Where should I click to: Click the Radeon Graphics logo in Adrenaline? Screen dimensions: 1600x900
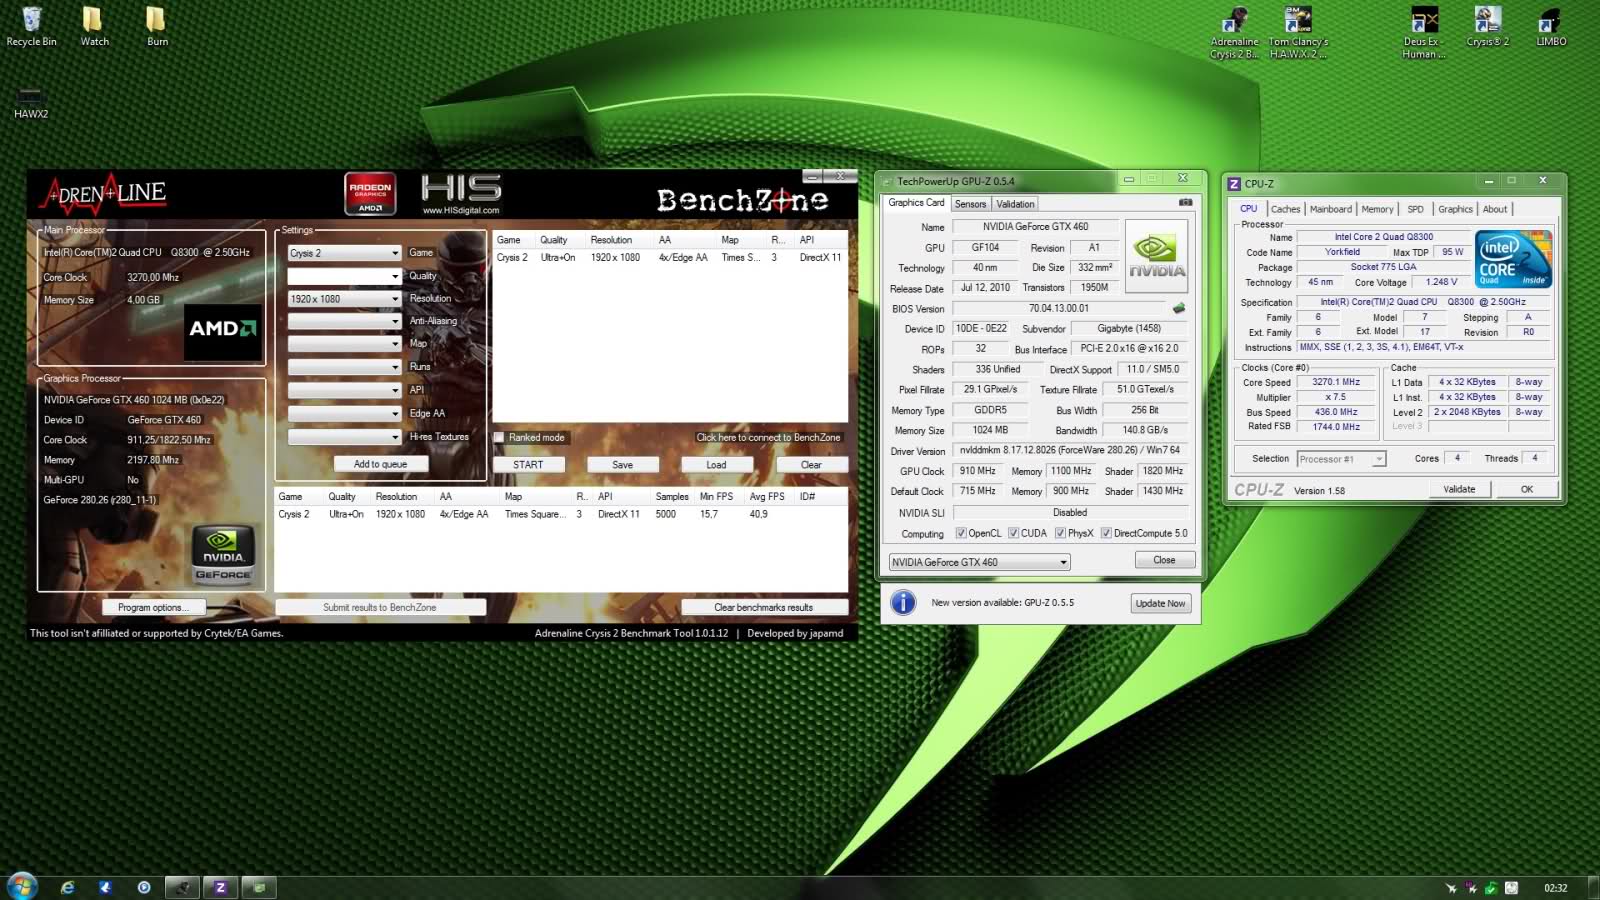click(x=370, y=193)
